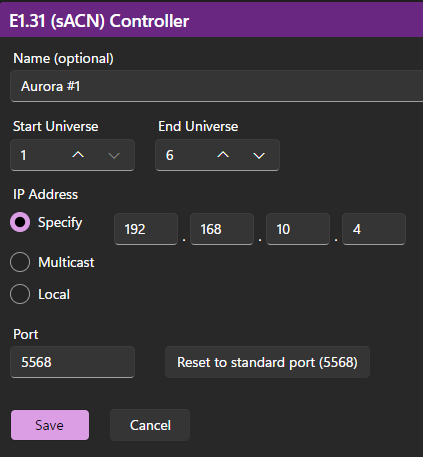Click the Multicast label text
Viewport: 423px width, 457px height.
tap(66, 262)
